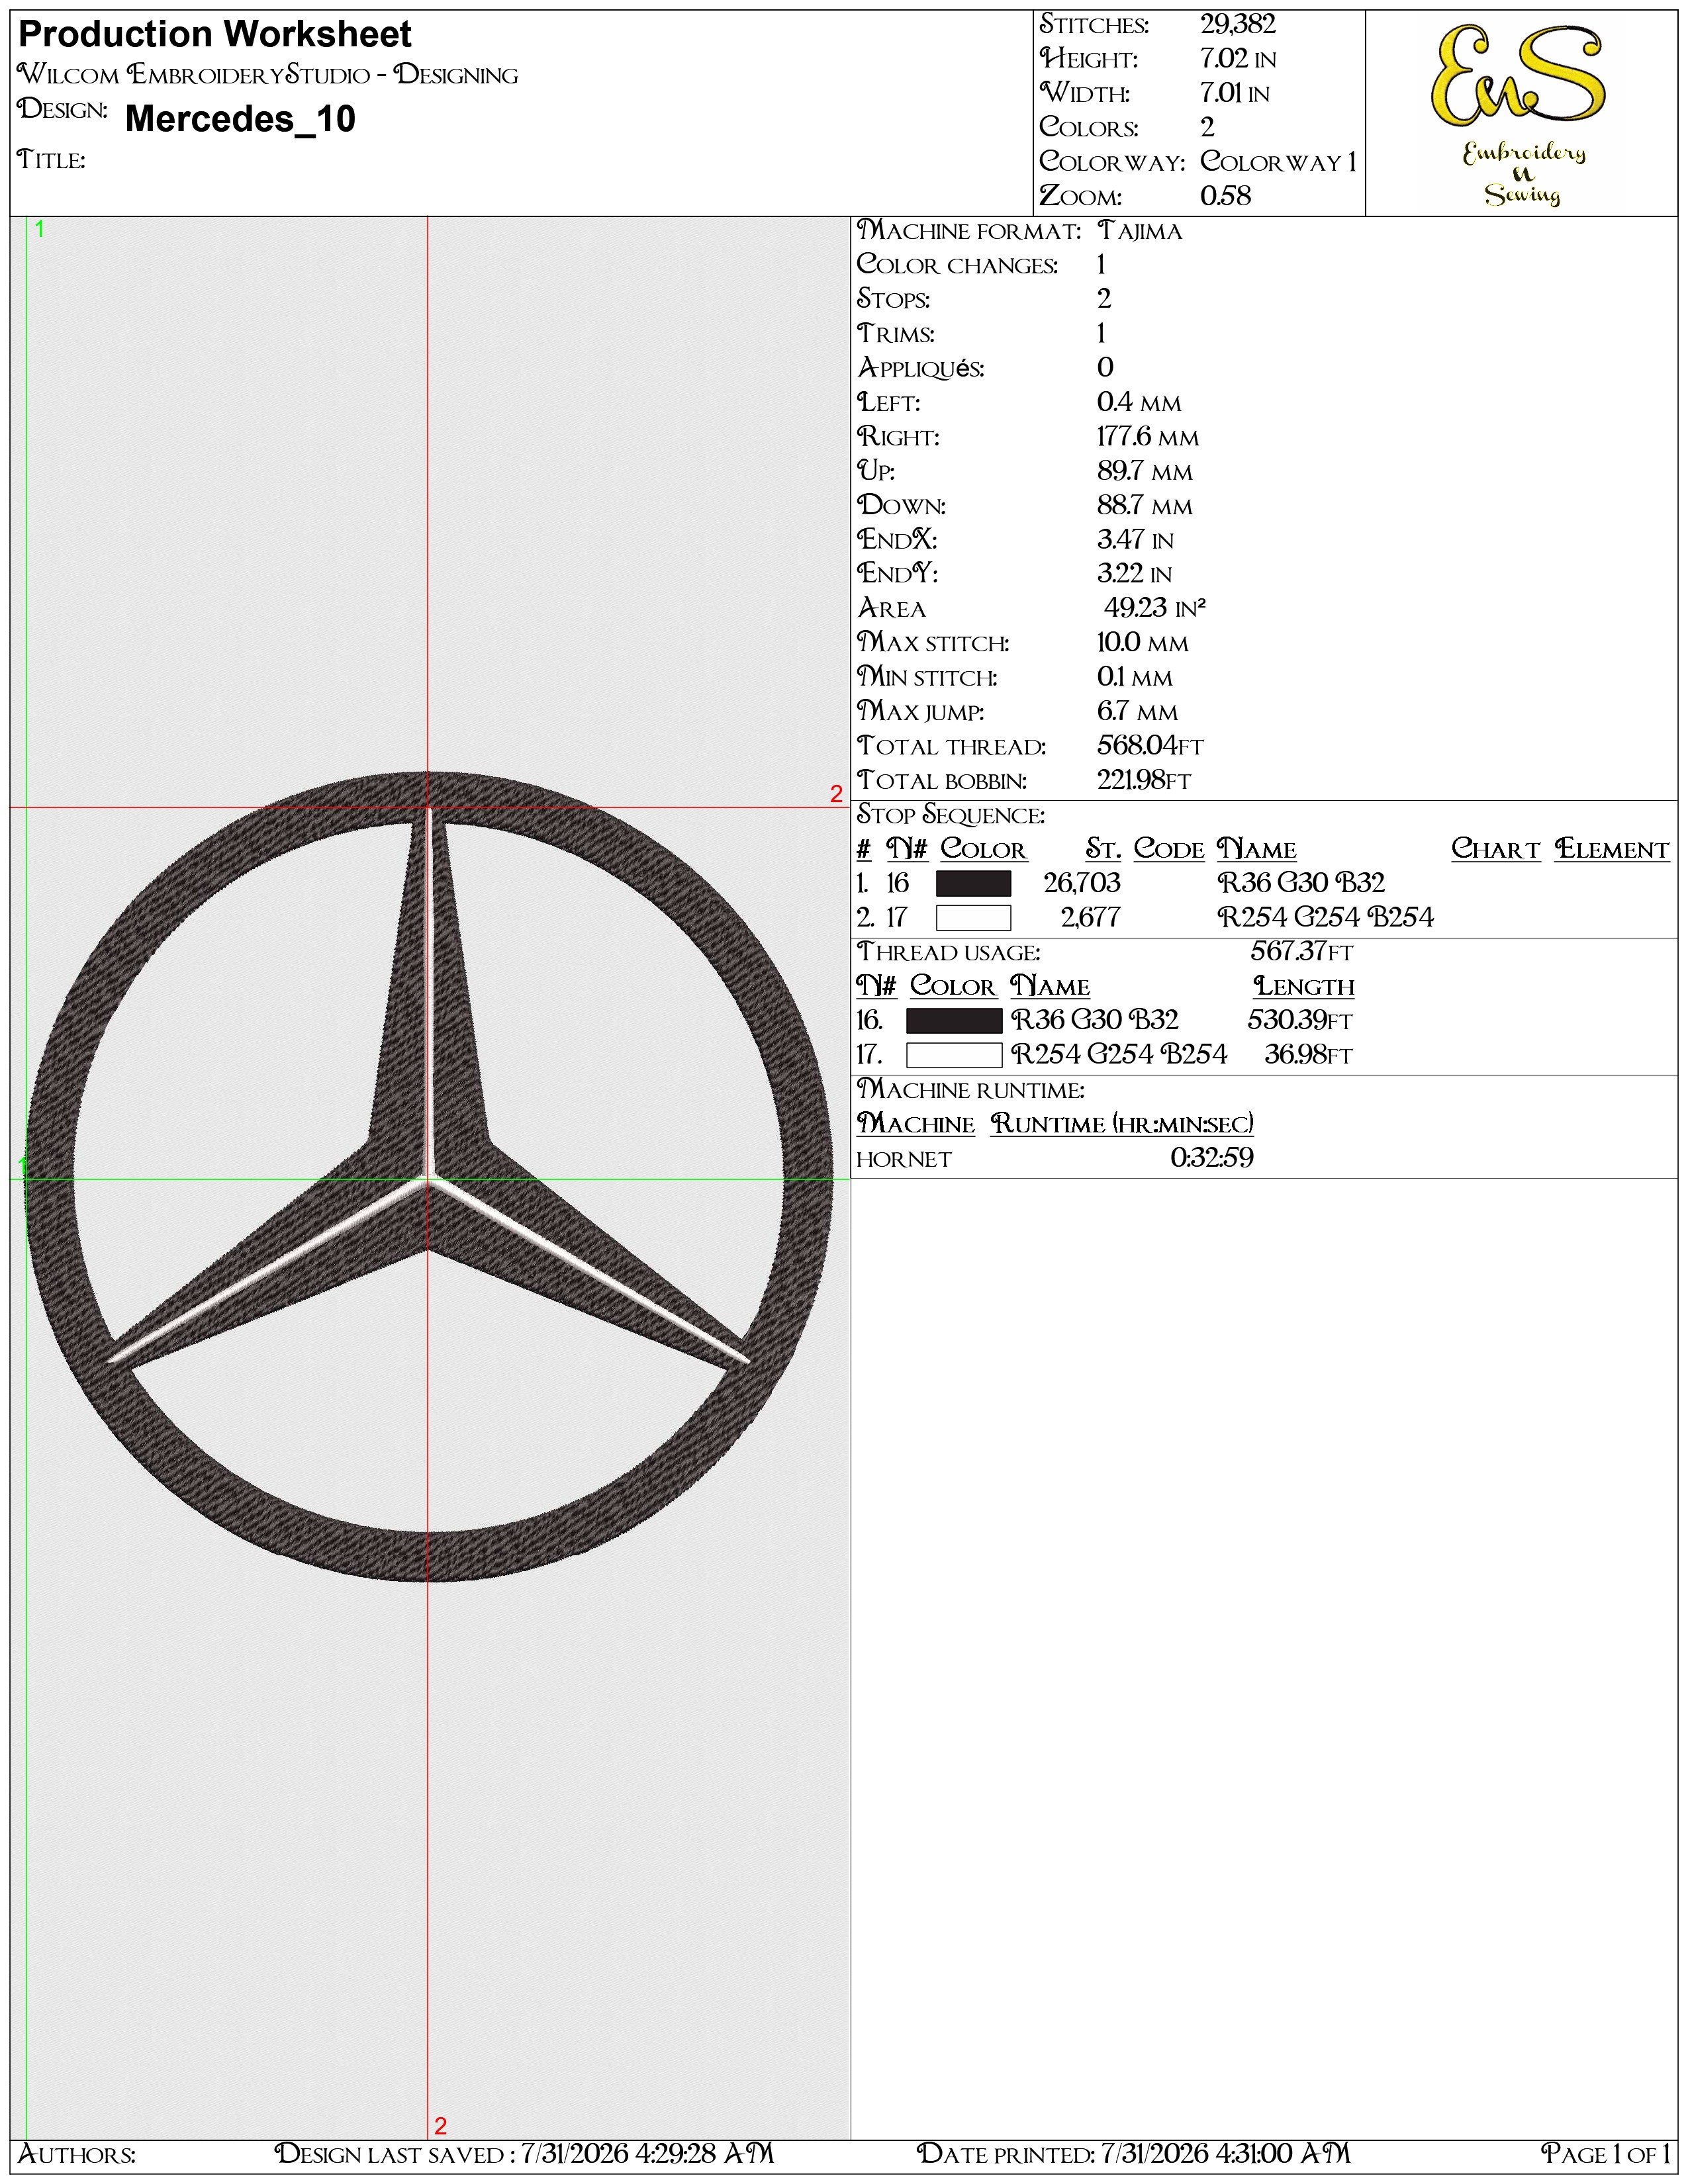Select the Down value "88.7 mm"
This screenshot has height=2184, width=1688.
[1145, 505]
